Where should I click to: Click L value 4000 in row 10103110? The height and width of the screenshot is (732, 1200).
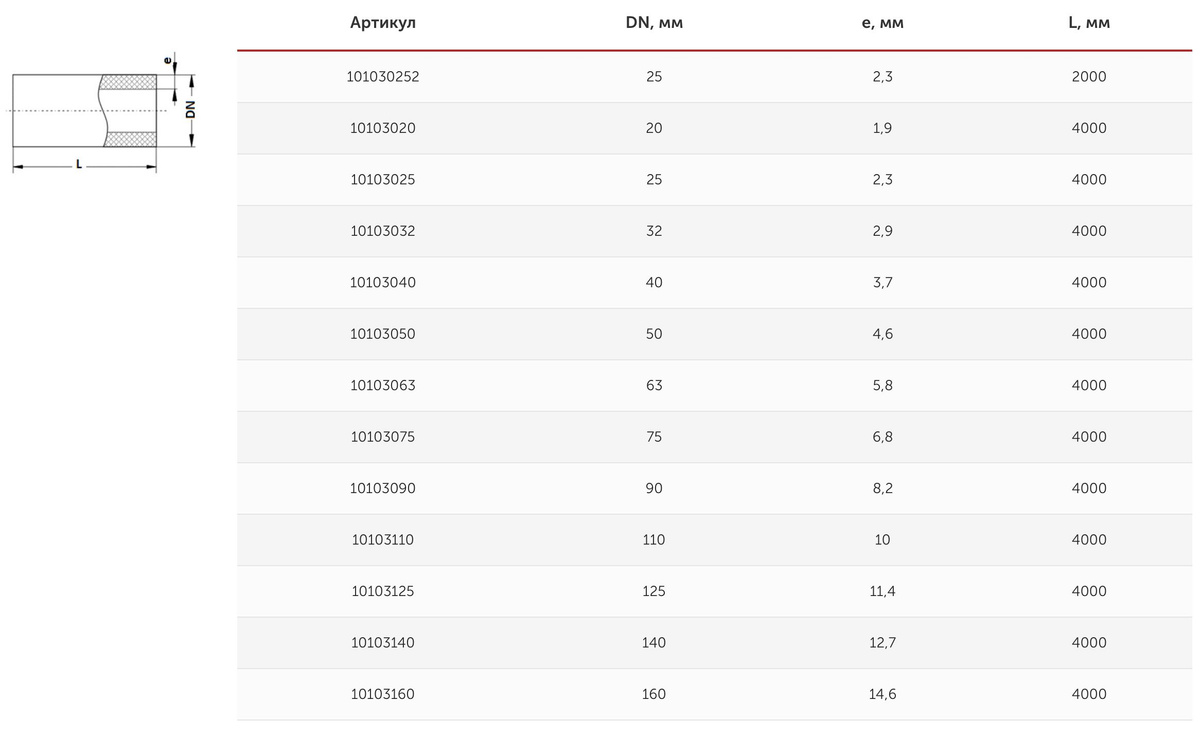[1089, 540]
